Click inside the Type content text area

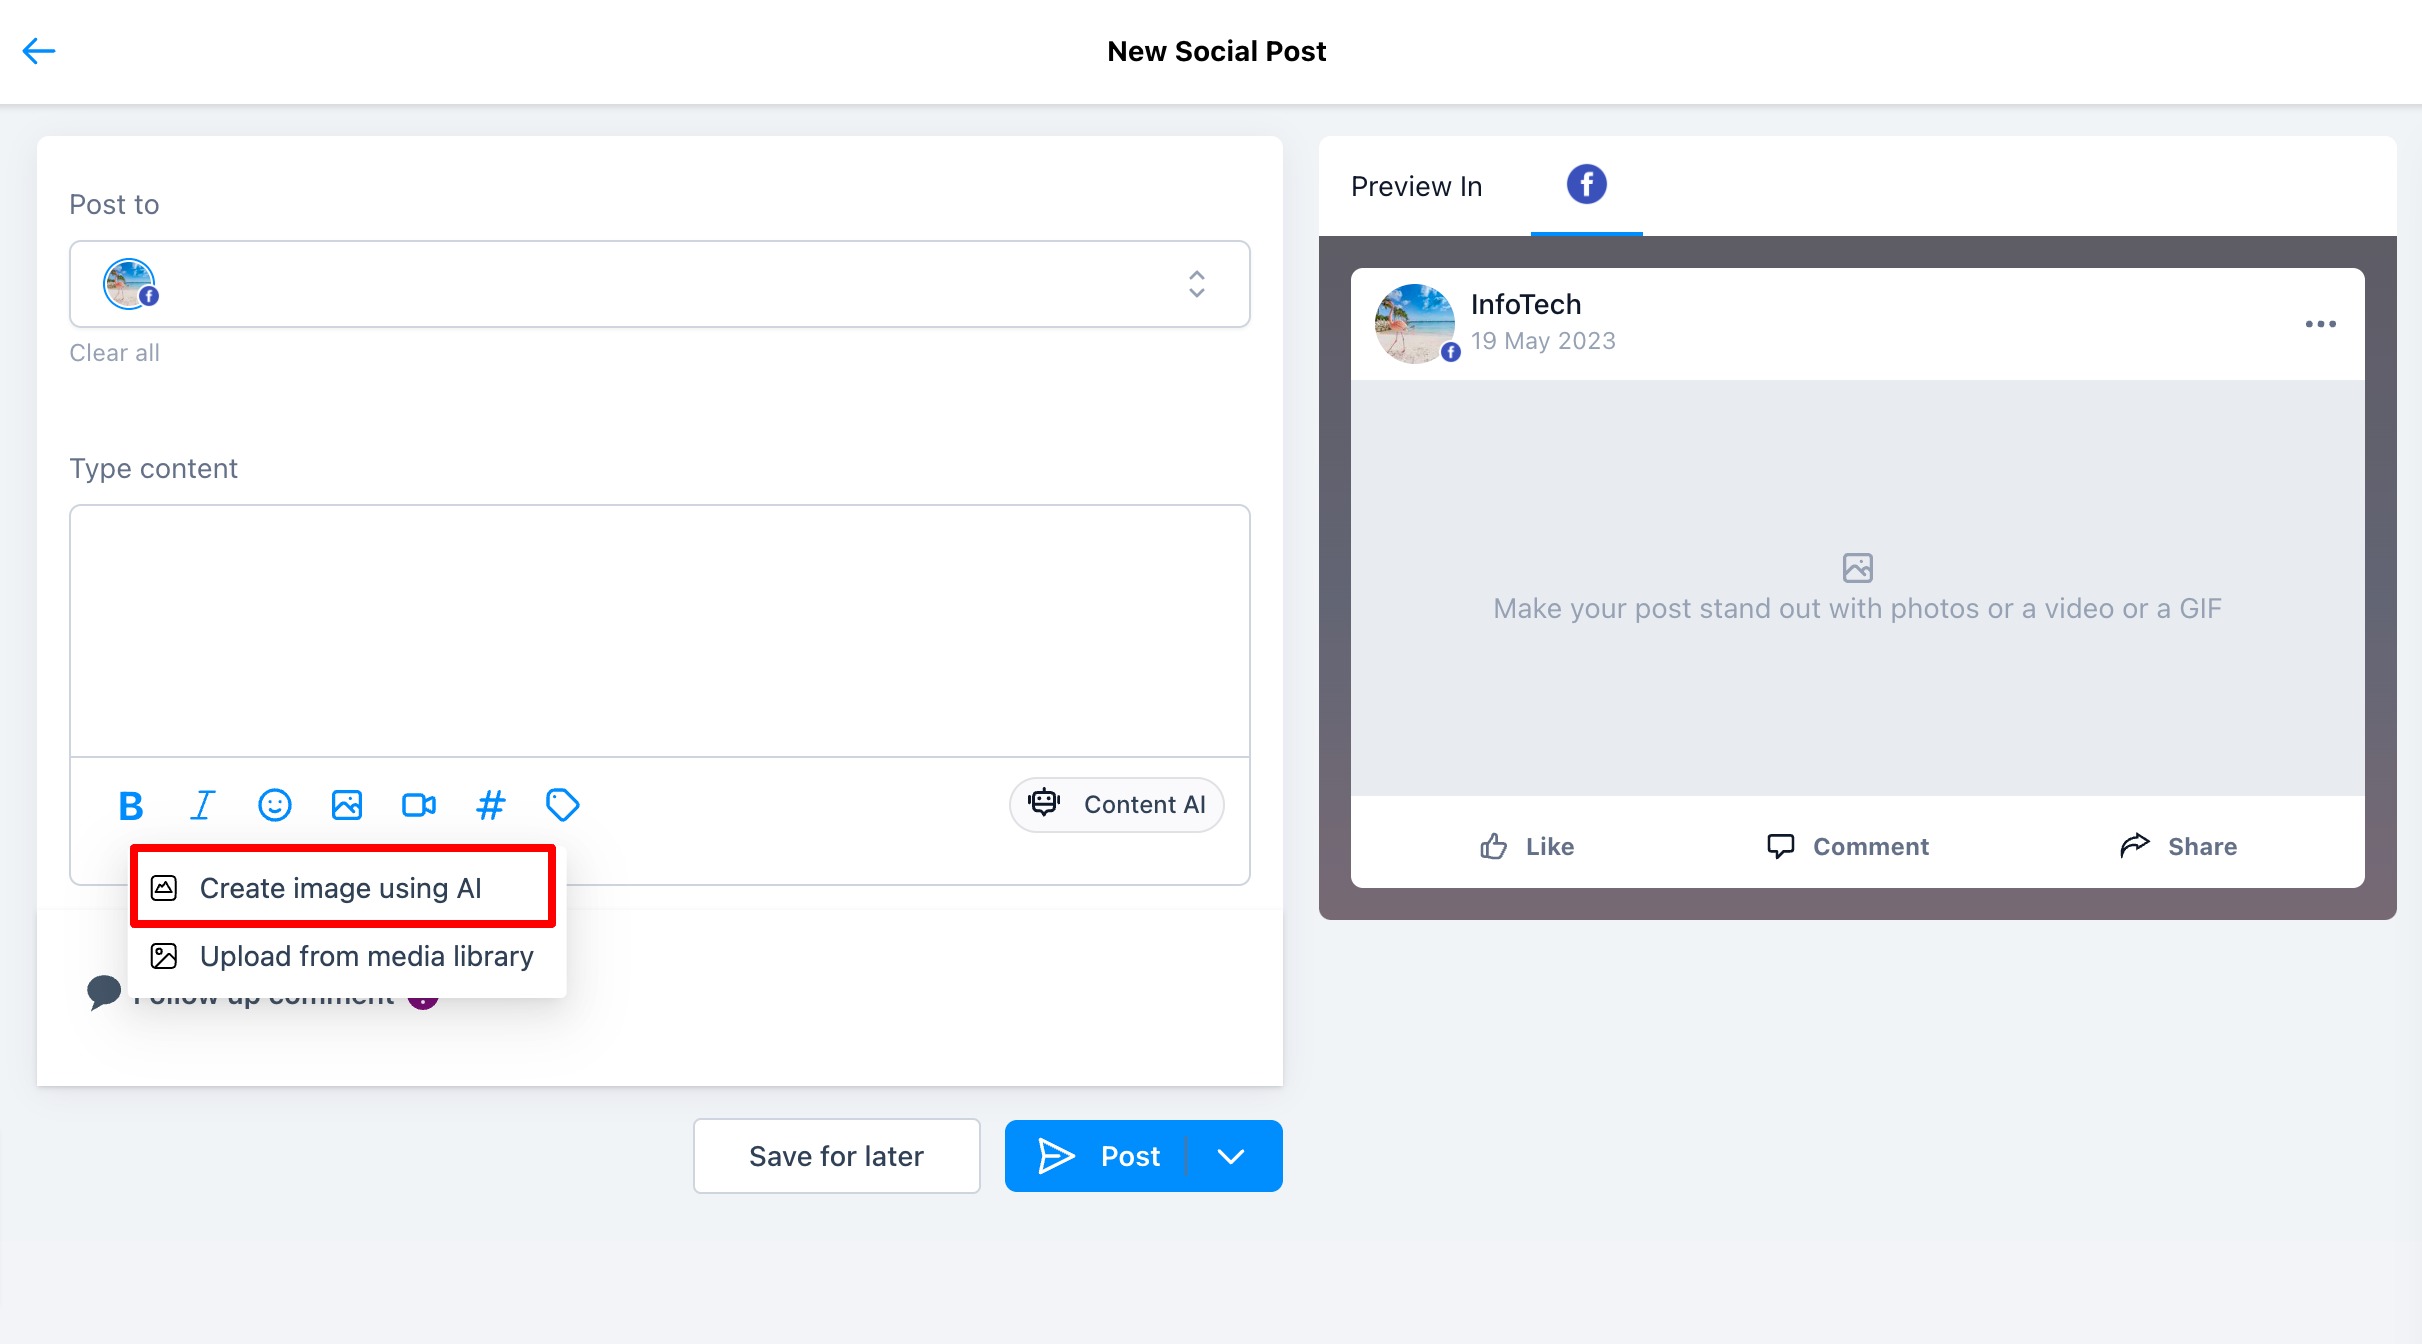(659, 630)
